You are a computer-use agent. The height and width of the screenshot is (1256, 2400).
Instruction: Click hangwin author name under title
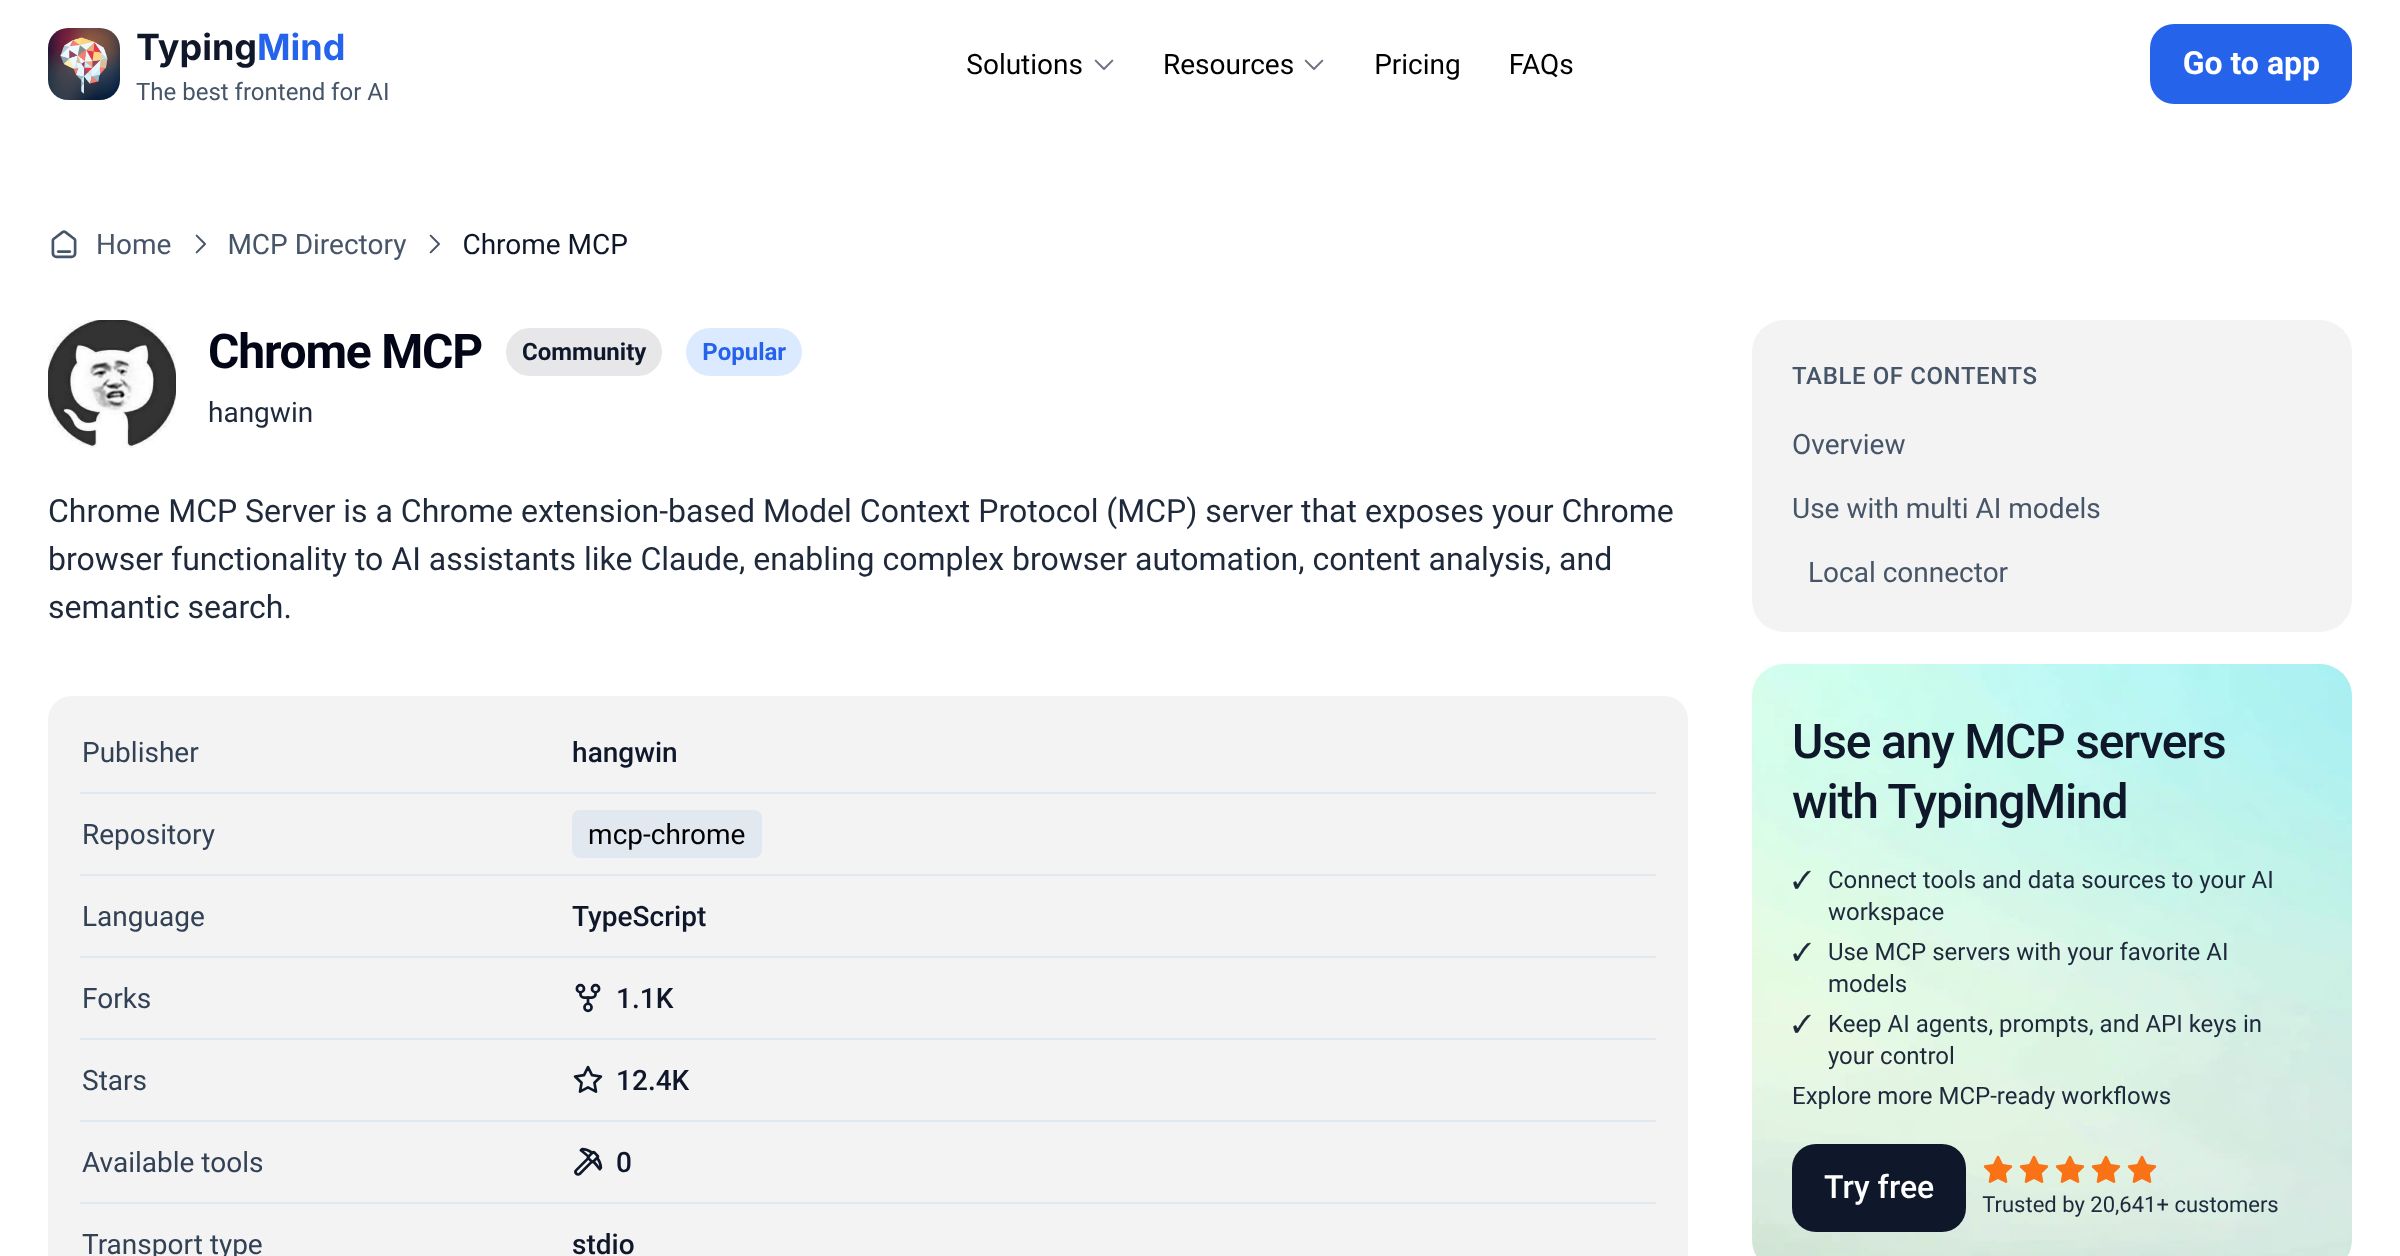tap(260, 412)
